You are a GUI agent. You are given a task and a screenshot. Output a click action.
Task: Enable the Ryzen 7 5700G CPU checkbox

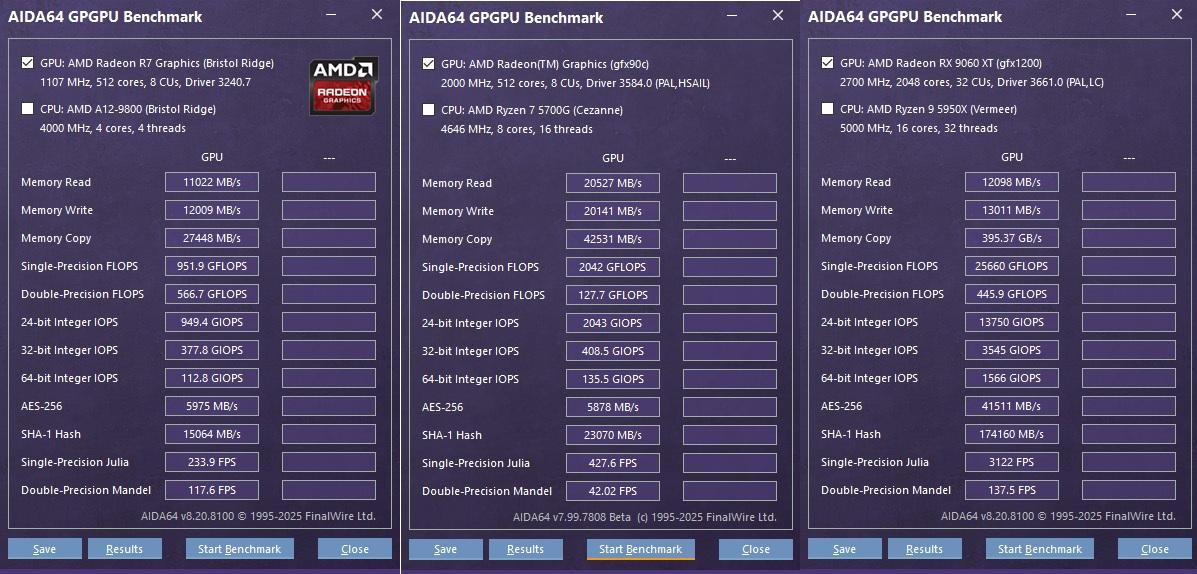click(428, 110)
